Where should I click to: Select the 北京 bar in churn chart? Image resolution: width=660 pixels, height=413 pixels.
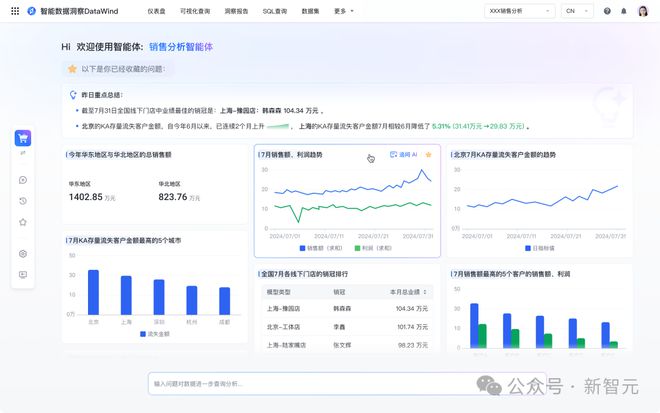pos(93,292)
